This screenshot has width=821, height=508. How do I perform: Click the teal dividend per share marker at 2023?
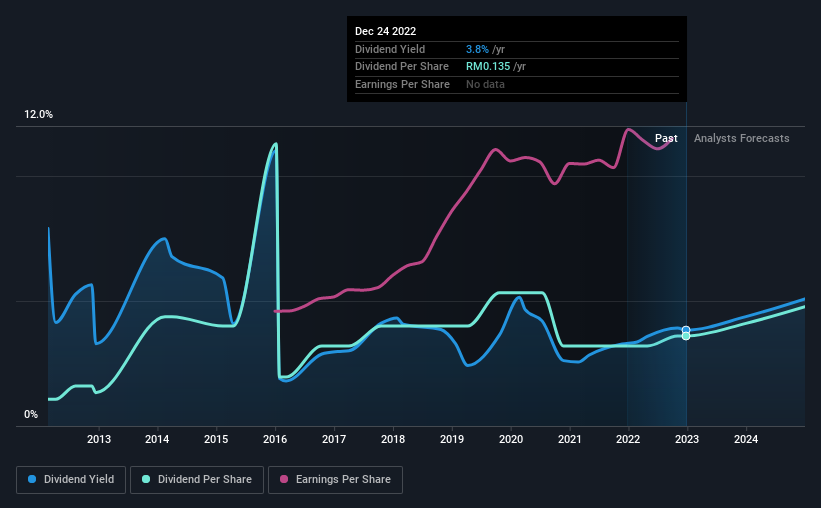tap(686, 336)
